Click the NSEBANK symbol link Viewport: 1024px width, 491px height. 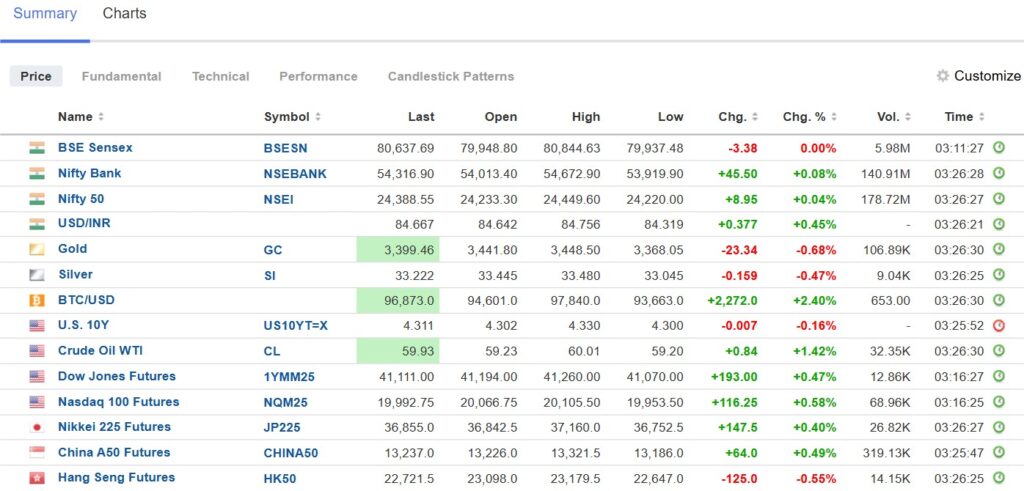pyautogui.click(x=295, y=174)
